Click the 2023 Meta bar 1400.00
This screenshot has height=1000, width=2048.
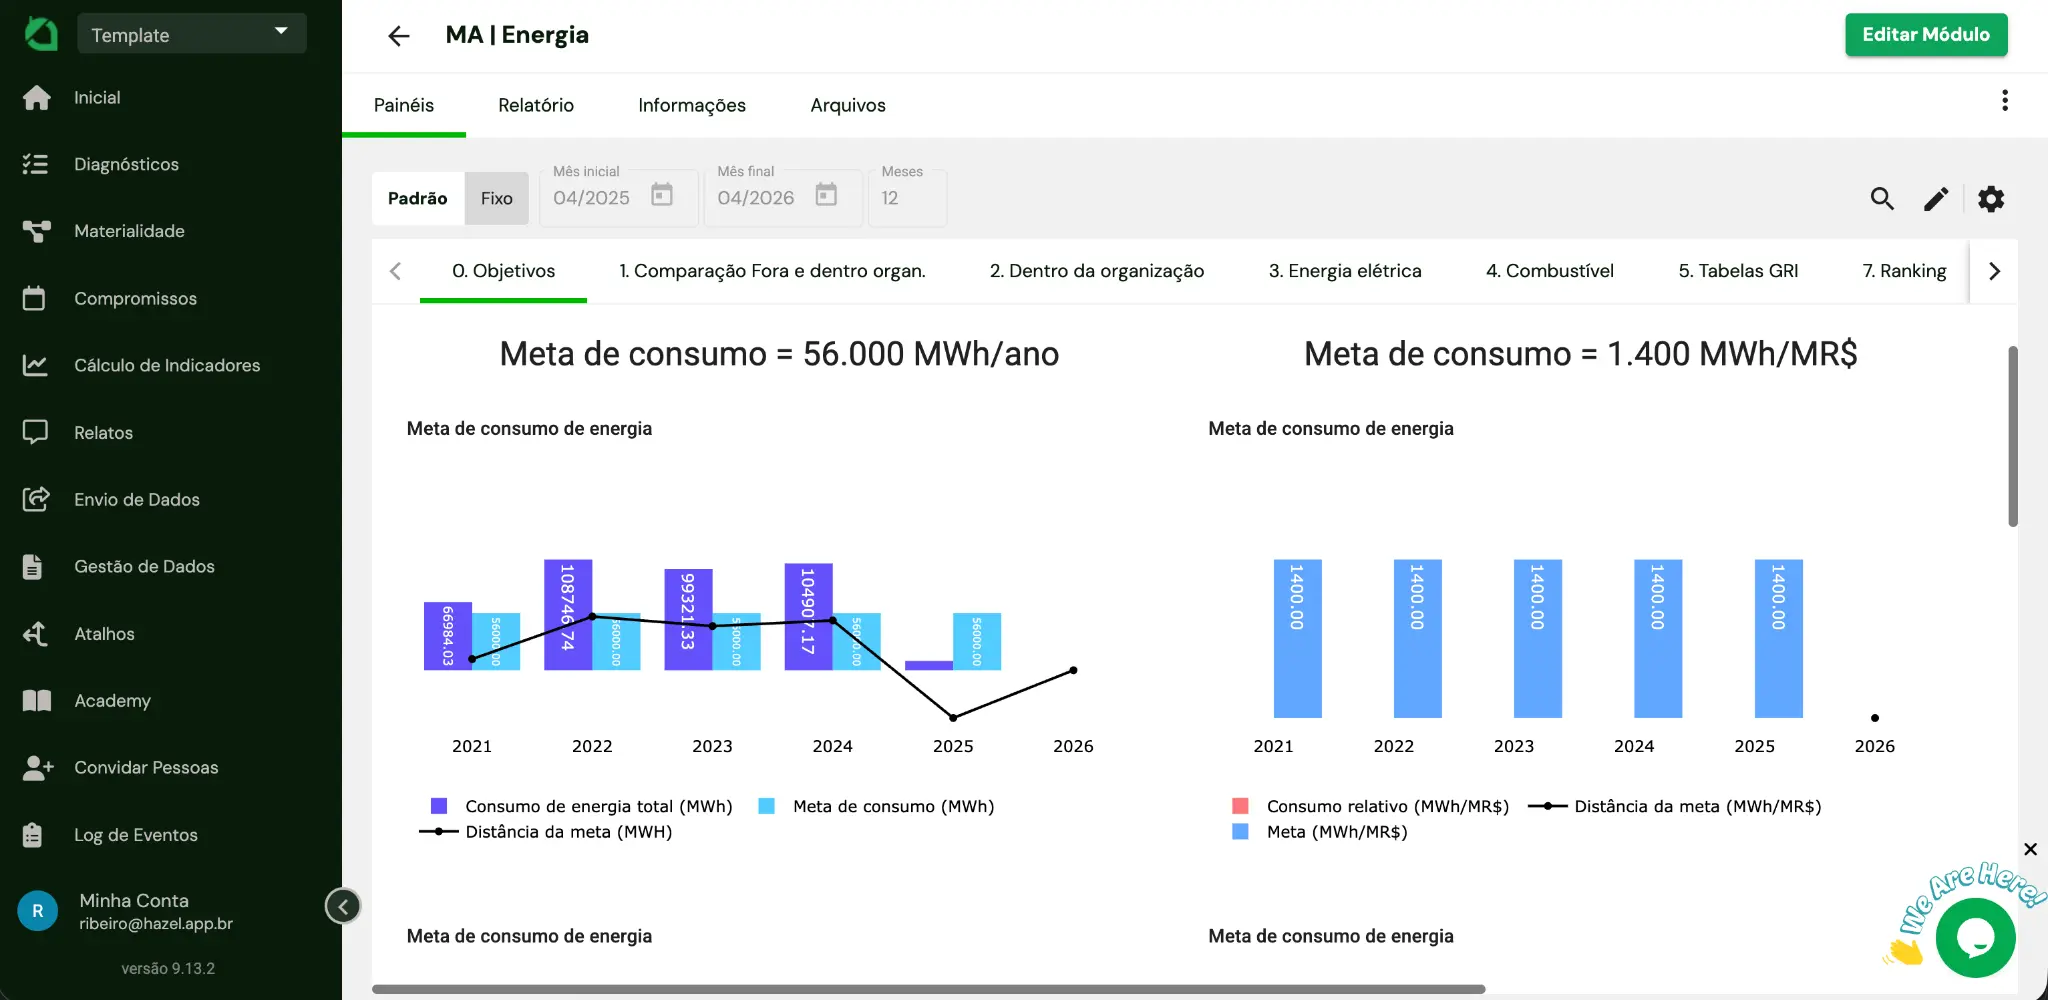point(1538,638)
